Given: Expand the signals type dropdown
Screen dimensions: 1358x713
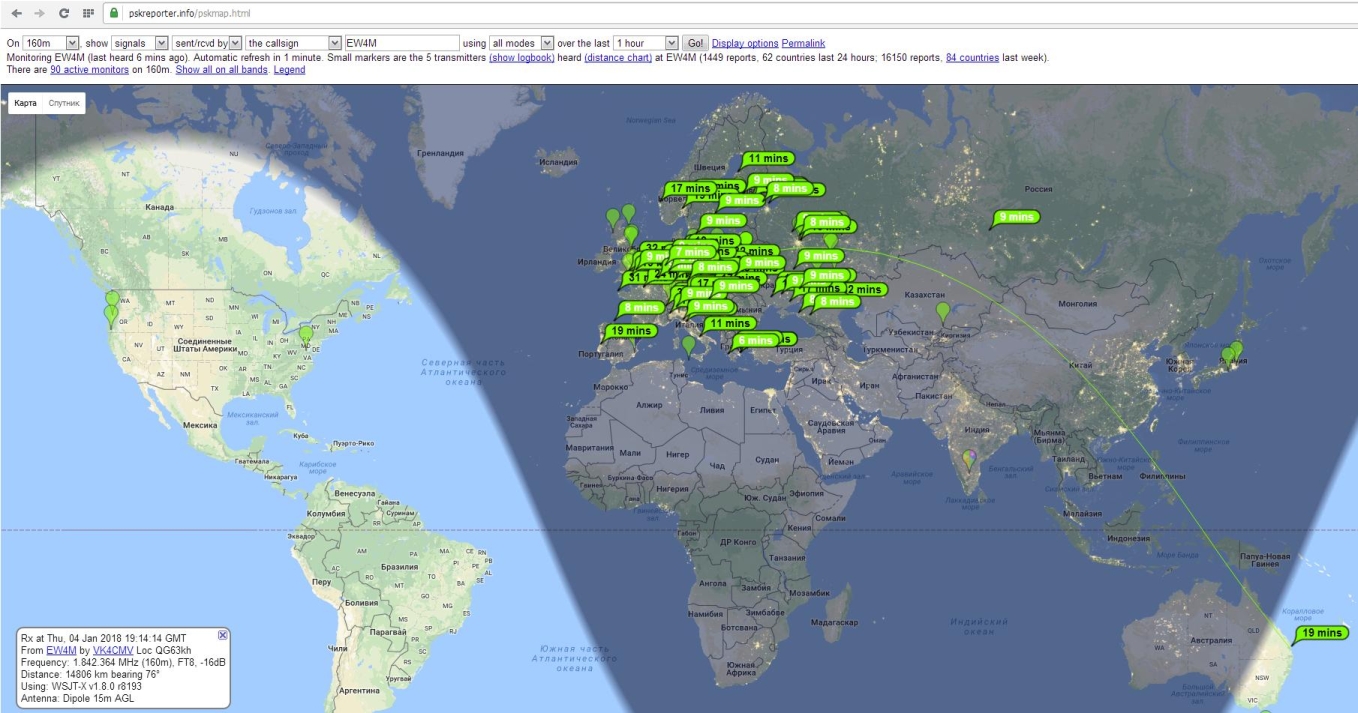Looking at the screenshot, I should [142, 43].
